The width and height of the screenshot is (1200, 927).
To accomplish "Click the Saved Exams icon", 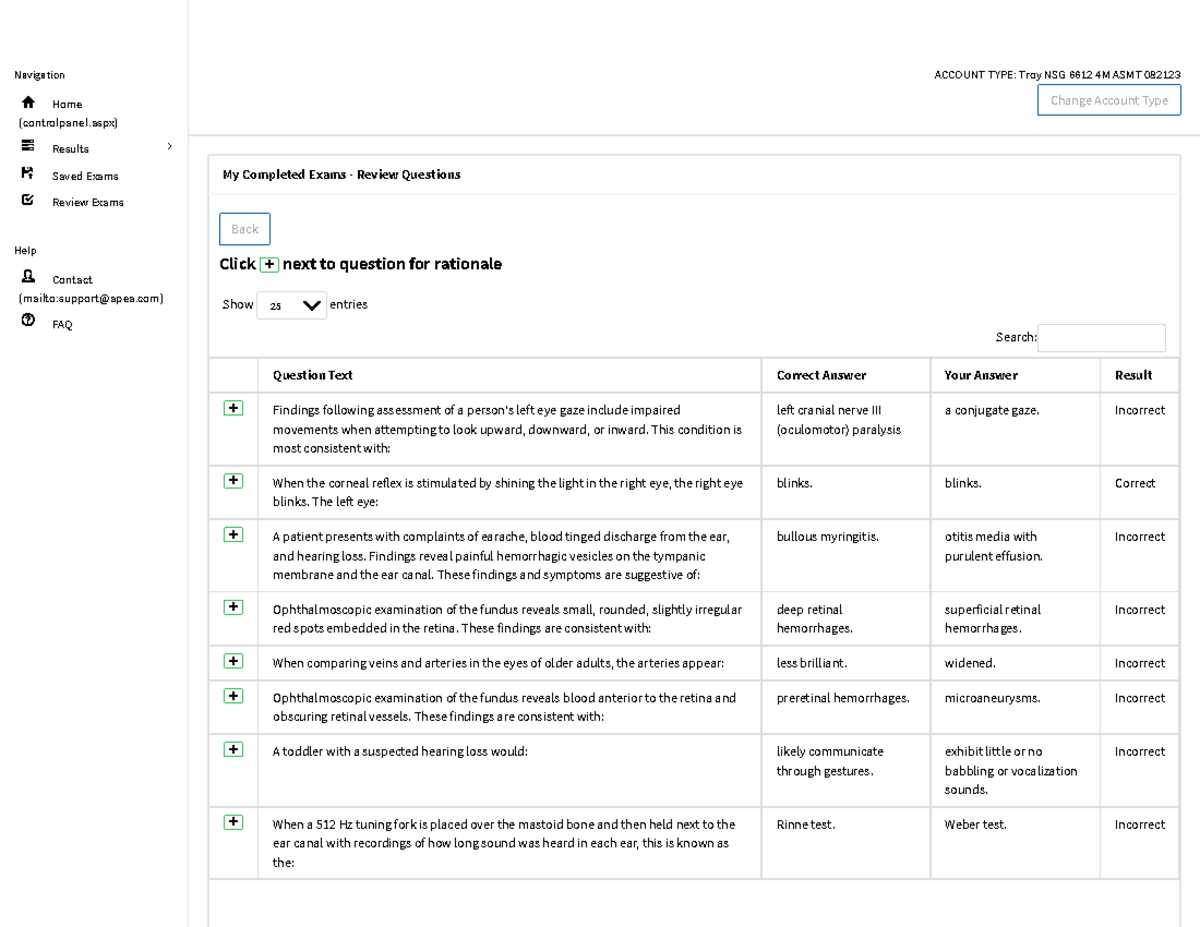I will point(28,174).
